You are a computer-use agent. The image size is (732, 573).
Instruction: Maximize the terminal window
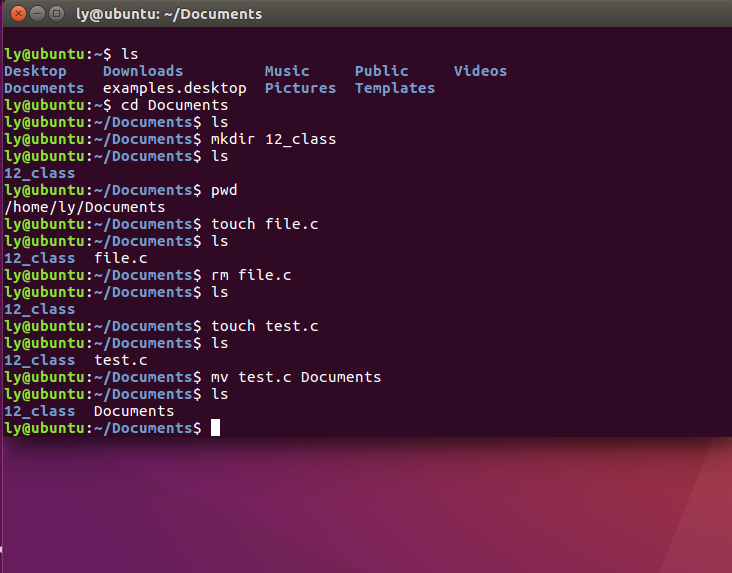[x=56, y=14]
